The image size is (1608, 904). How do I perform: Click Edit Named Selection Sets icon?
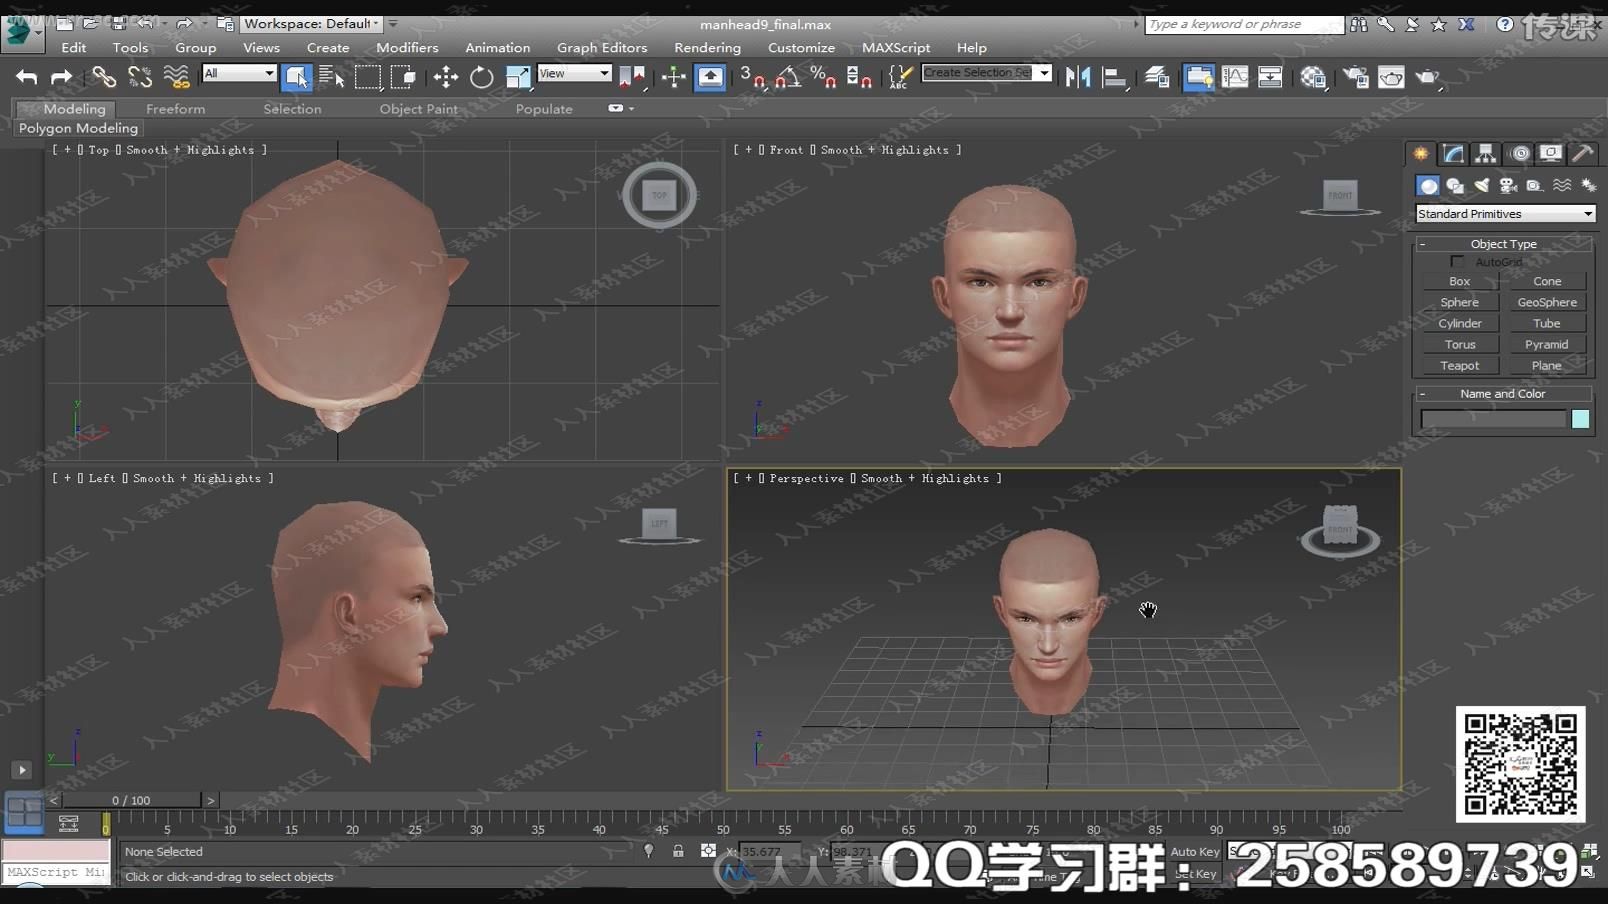tap(901, 77)
